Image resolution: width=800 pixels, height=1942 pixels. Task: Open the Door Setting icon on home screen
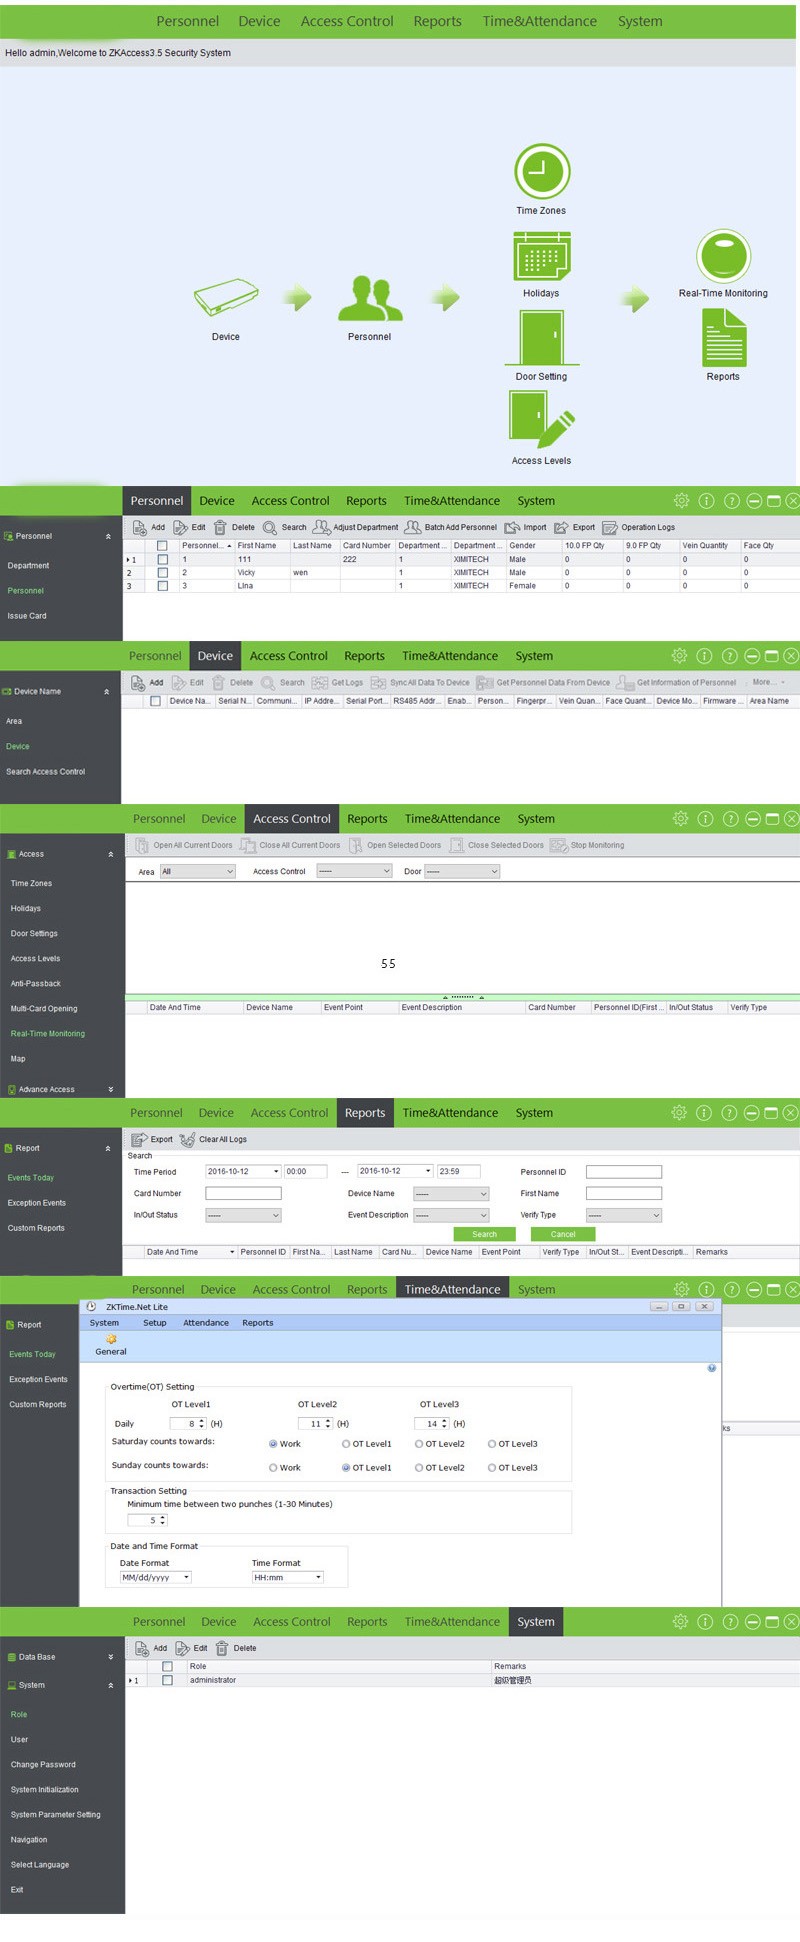point(542,338)
